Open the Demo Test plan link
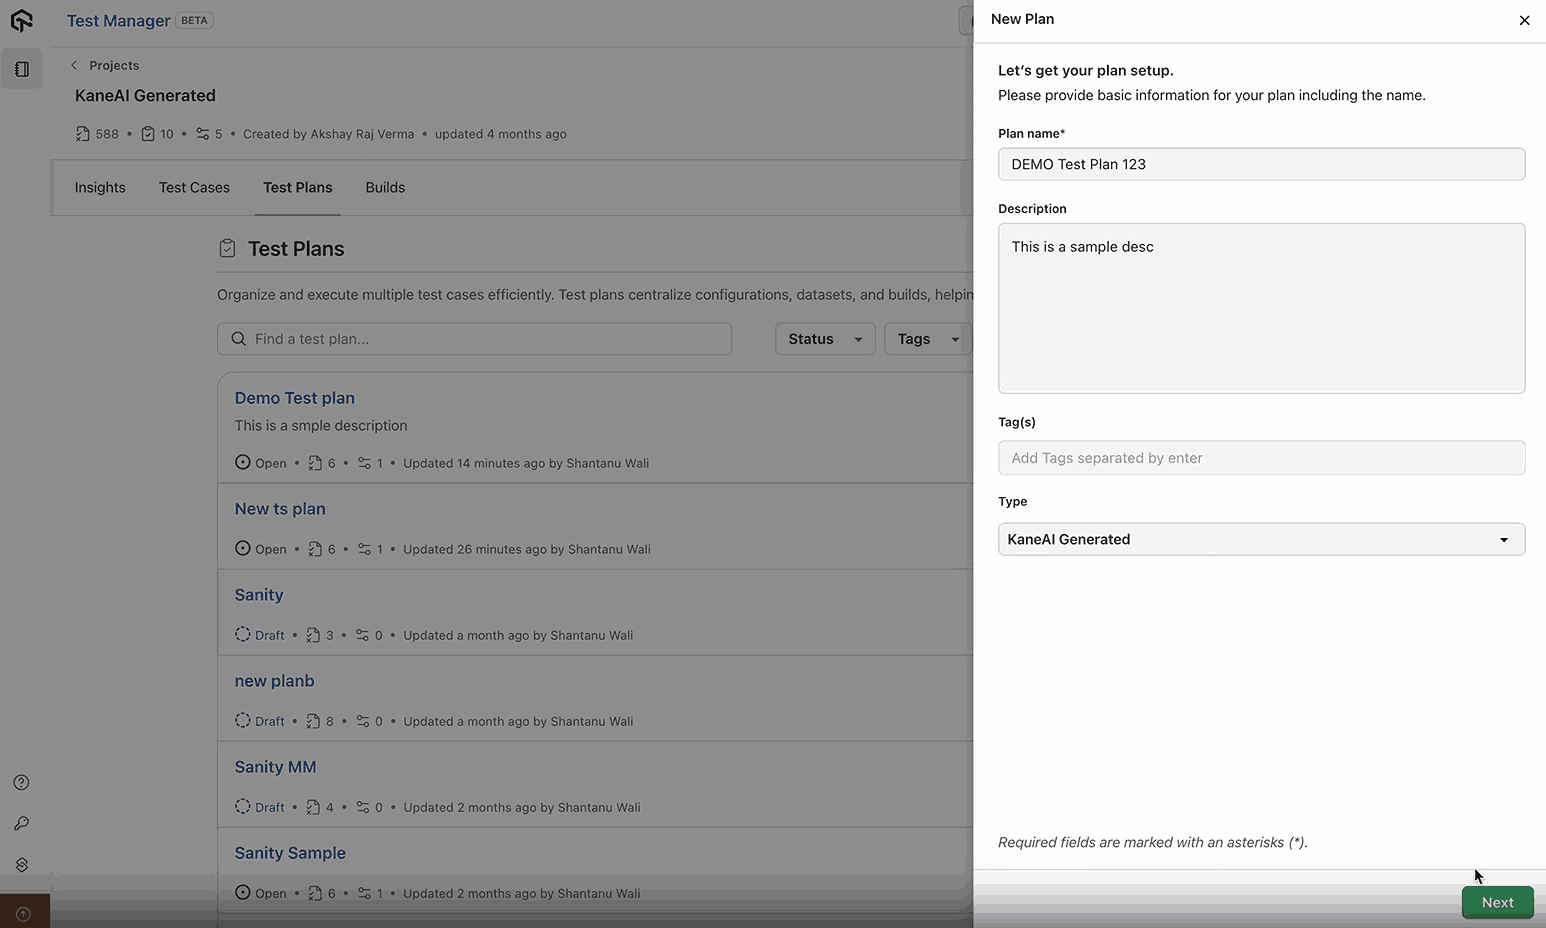 pyautogui.click(x=294, y=398)
